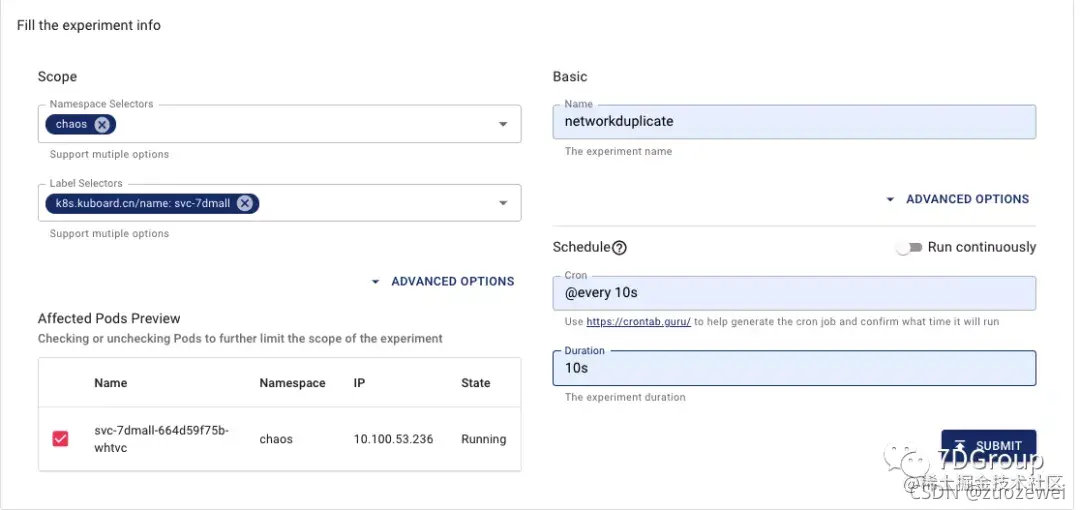The height and width of the screenshot is (510, 1080).
Task: Uncheck the svc-7dmall pod checkbox
Action: click(x=60, y=439)
